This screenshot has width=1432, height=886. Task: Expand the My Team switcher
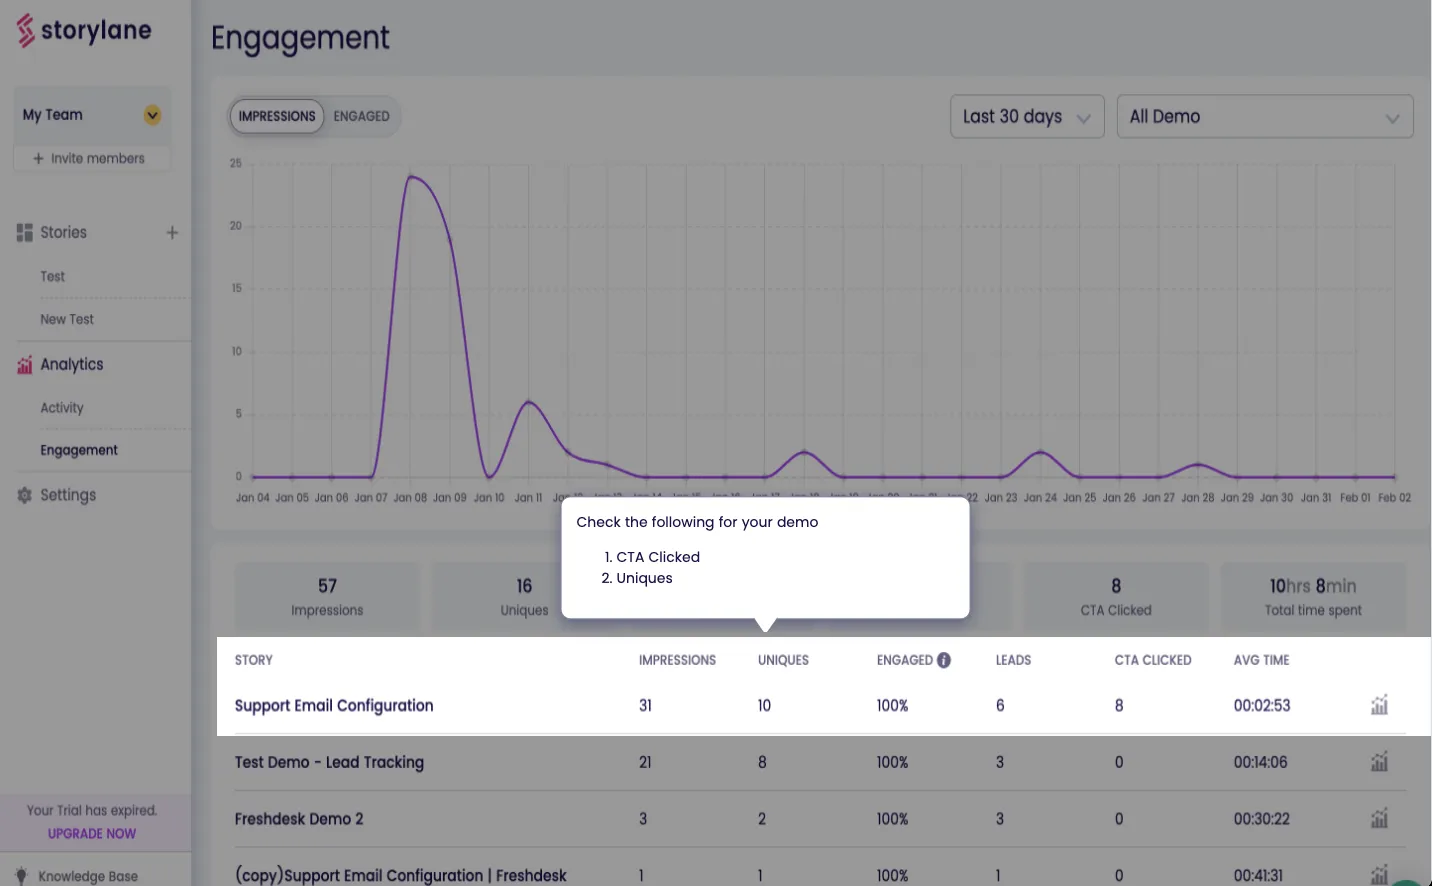[92, 115]
